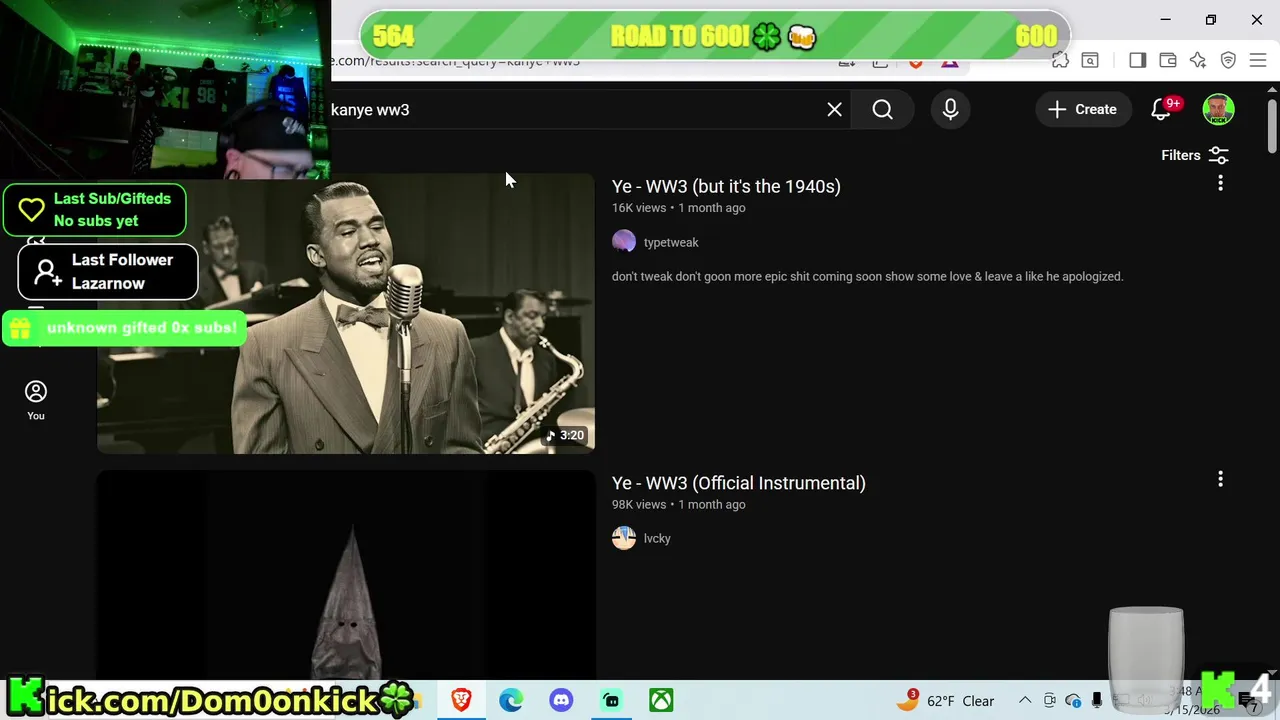The image size is (1280, 720).
Task: Clear the YouTube search box
Action: pos(834,110)
